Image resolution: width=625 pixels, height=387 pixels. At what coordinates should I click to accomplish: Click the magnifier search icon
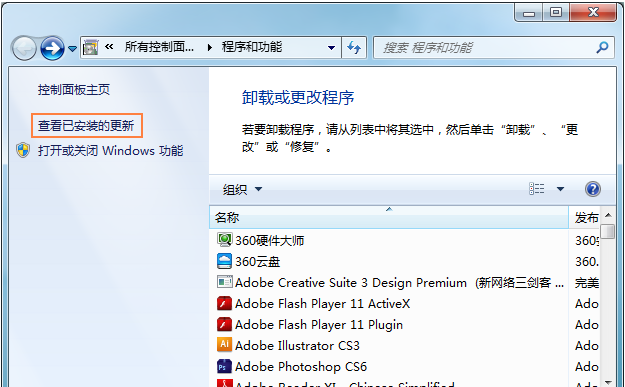(x=602, y=48)
